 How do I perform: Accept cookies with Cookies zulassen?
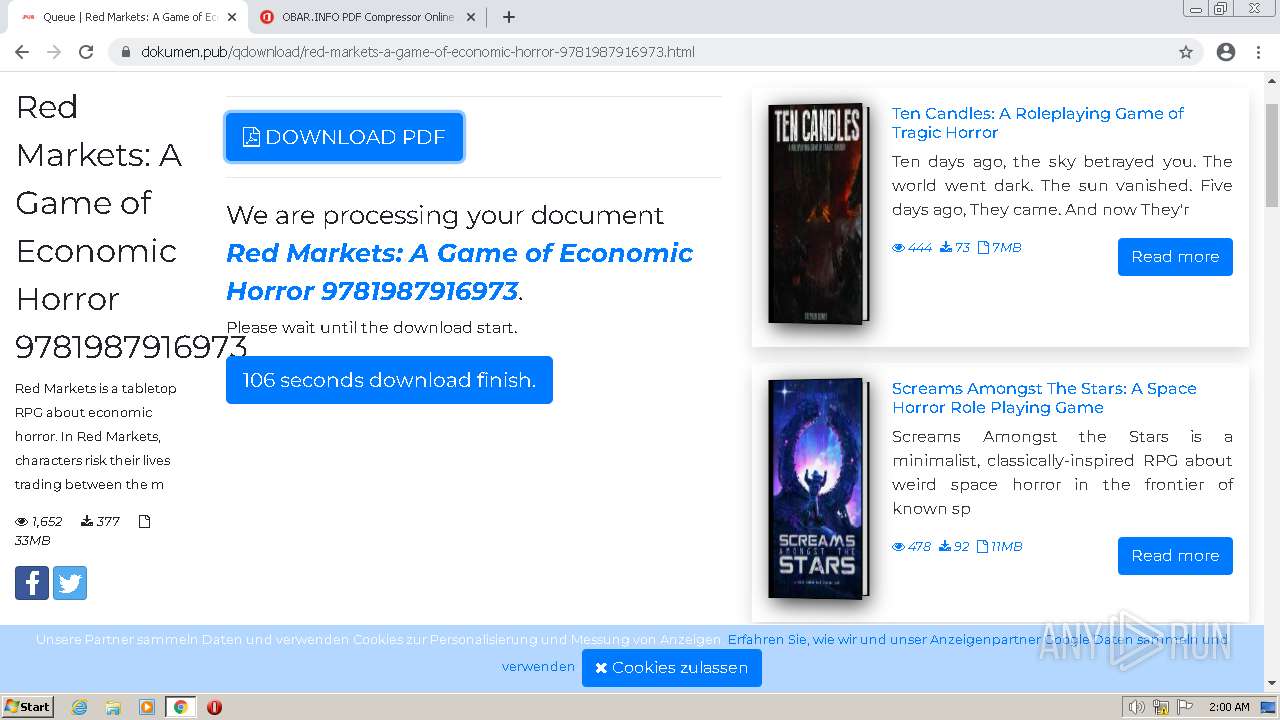pos(672,668)
